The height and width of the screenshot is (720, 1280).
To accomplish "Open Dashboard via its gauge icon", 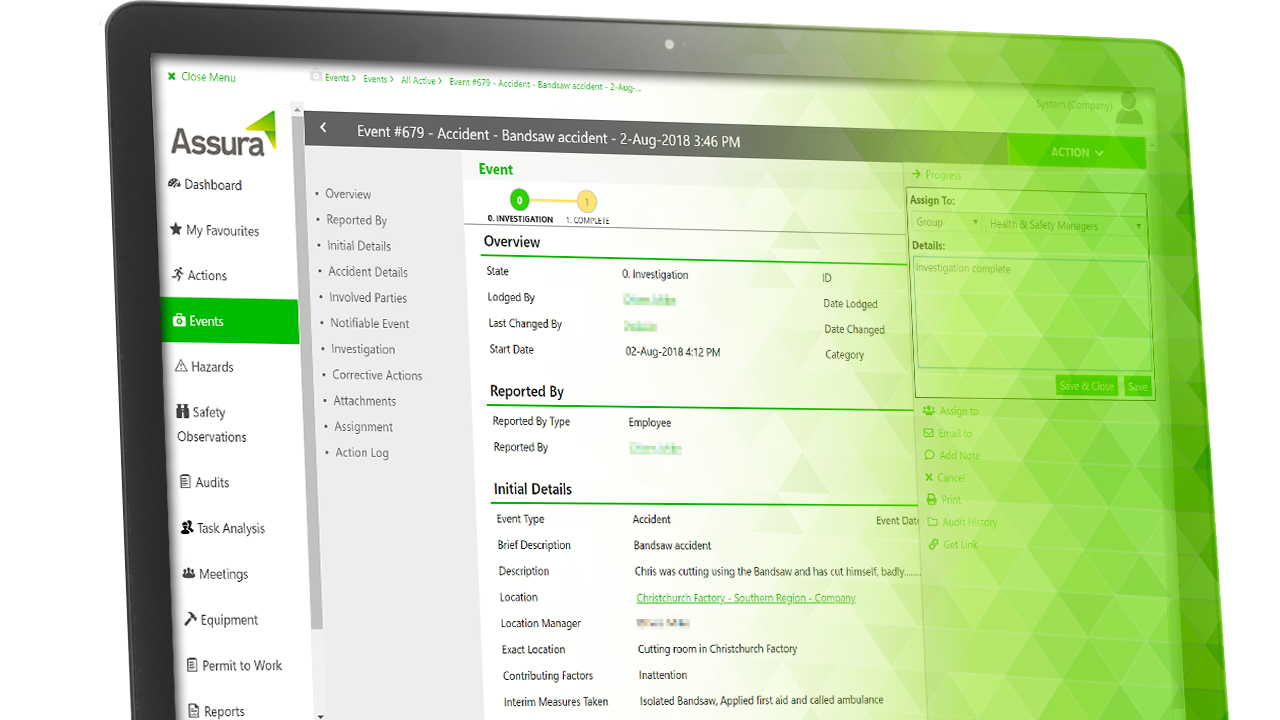I will point(174,184).
